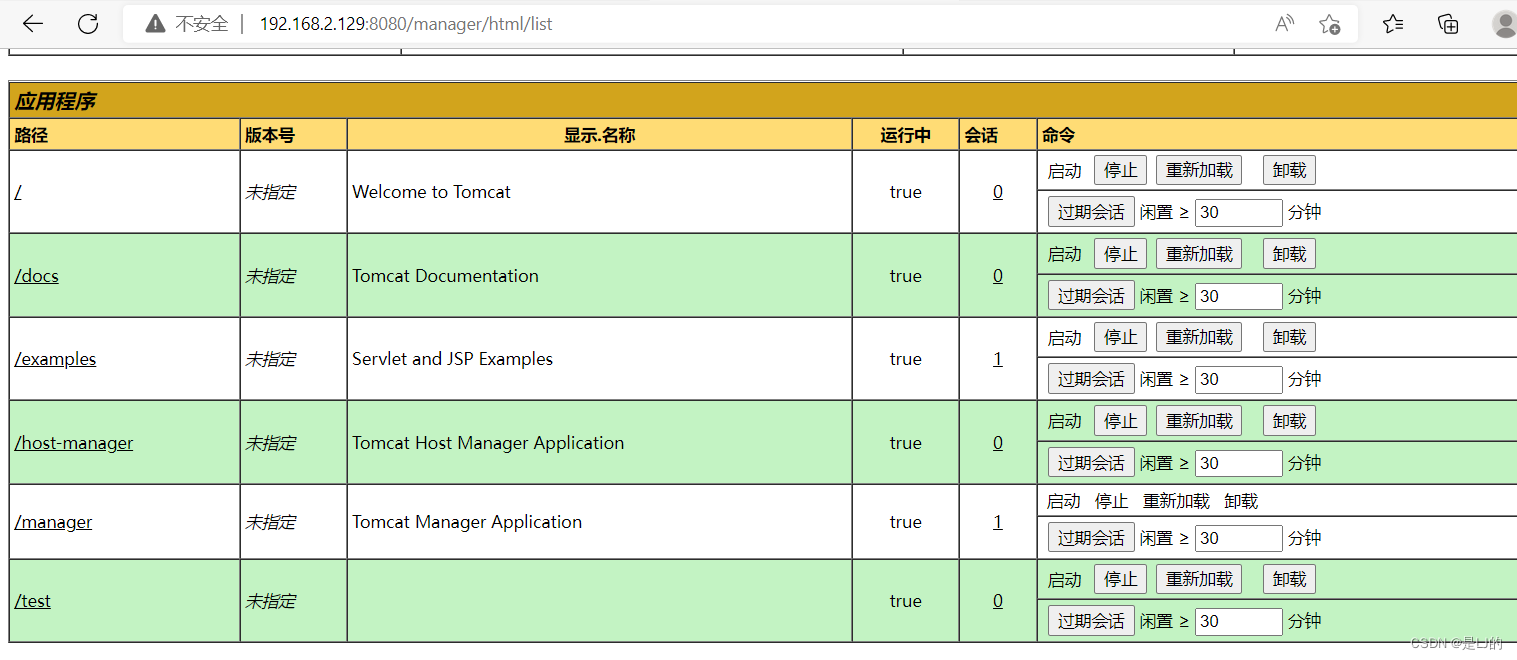Click 重新加载 for the Welcome to Tomcat row
The width and height of the screenshot is (1517, 660).
pyautogui.click(x=1199, y=170)
